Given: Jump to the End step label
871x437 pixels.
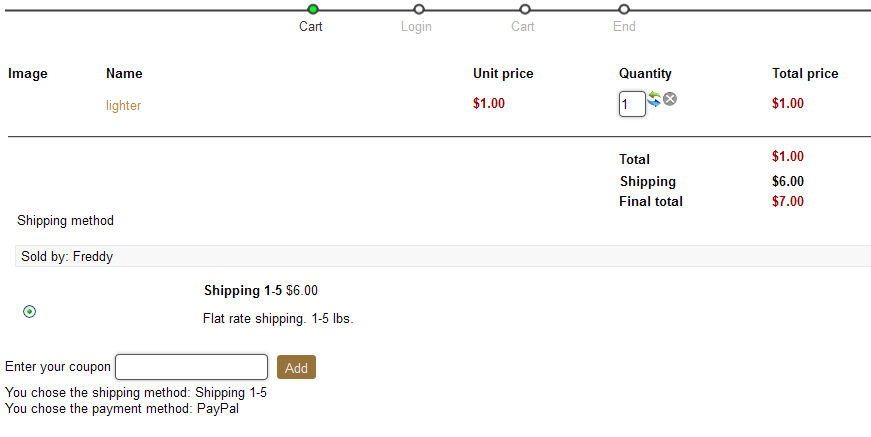Looking at the screenshot, I should coord(624,26).
